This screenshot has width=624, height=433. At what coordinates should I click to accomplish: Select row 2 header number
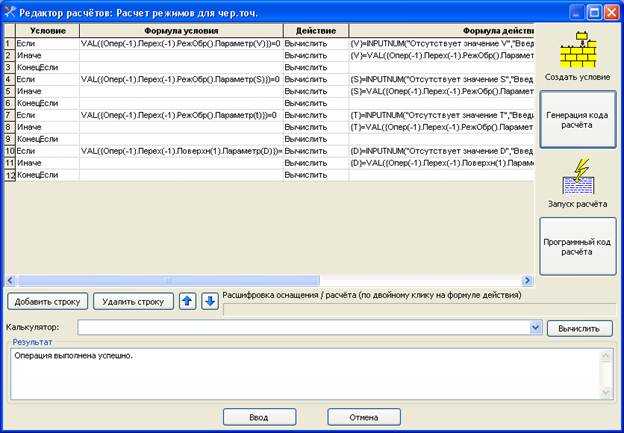[x=10, y=55]
